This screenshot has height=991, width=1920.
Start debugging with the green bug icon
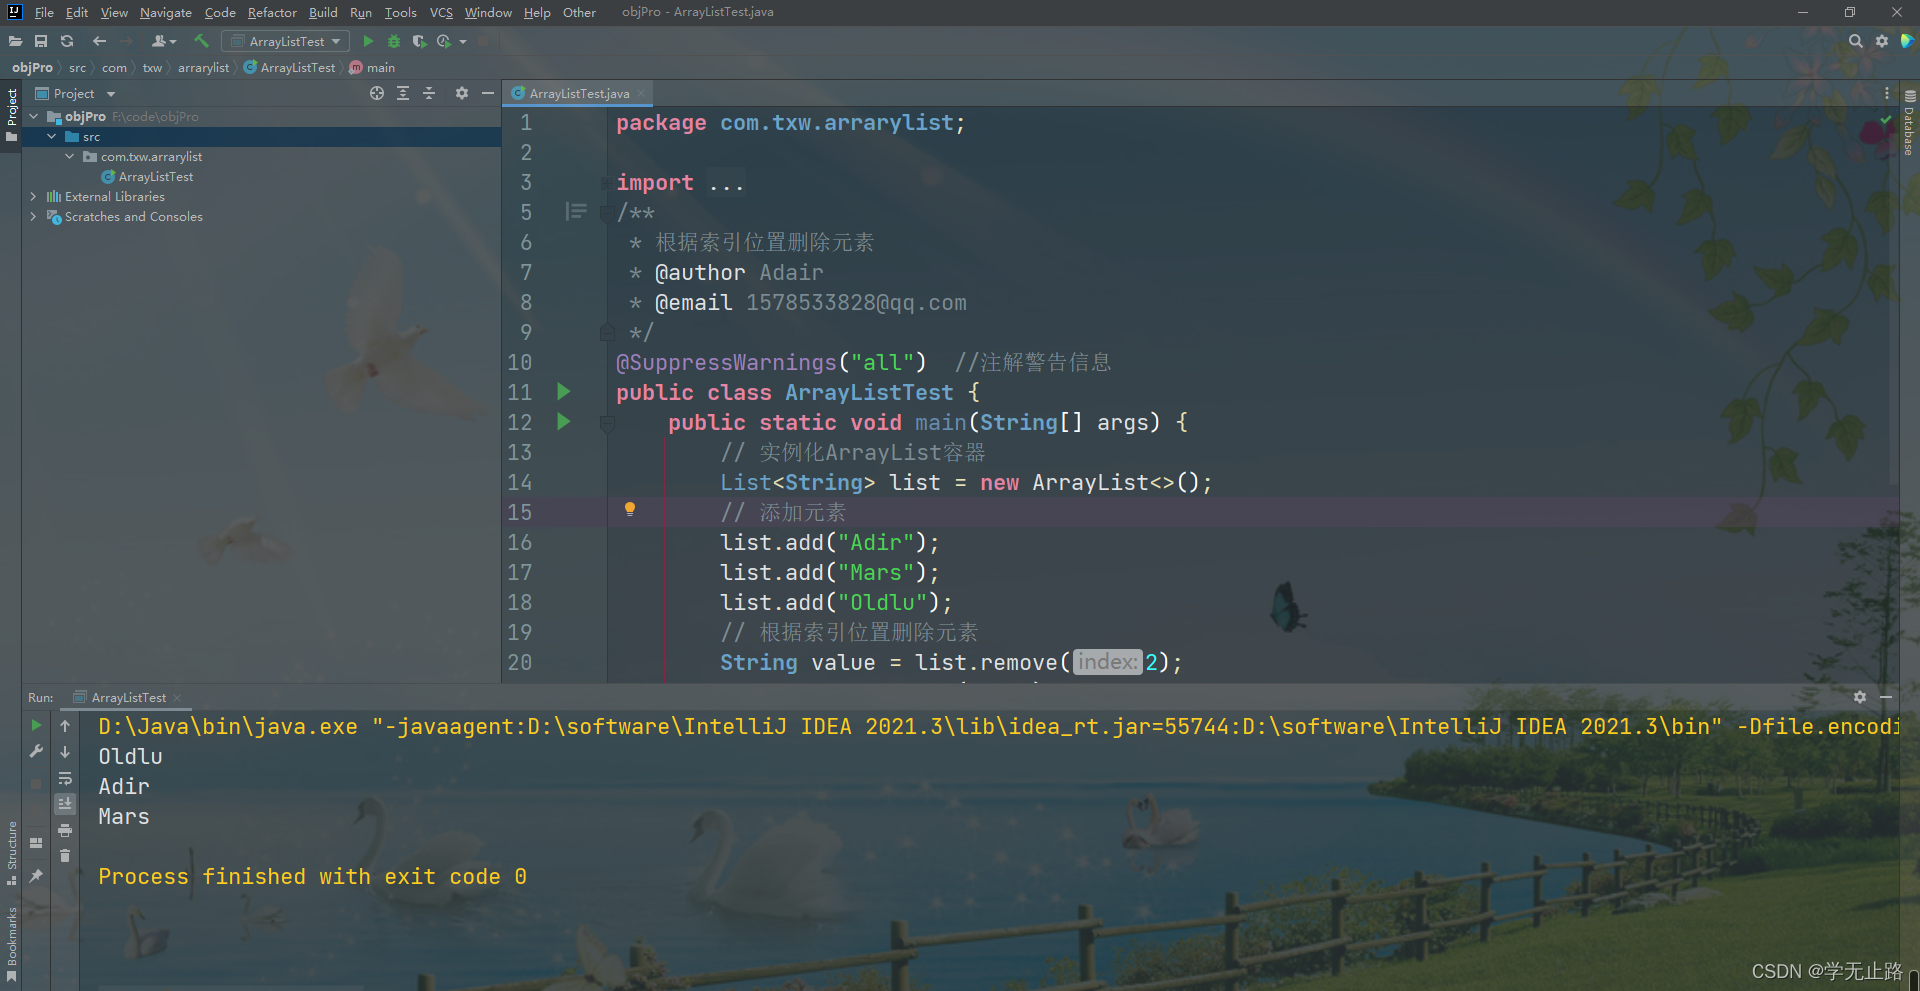tap(394, 41)
